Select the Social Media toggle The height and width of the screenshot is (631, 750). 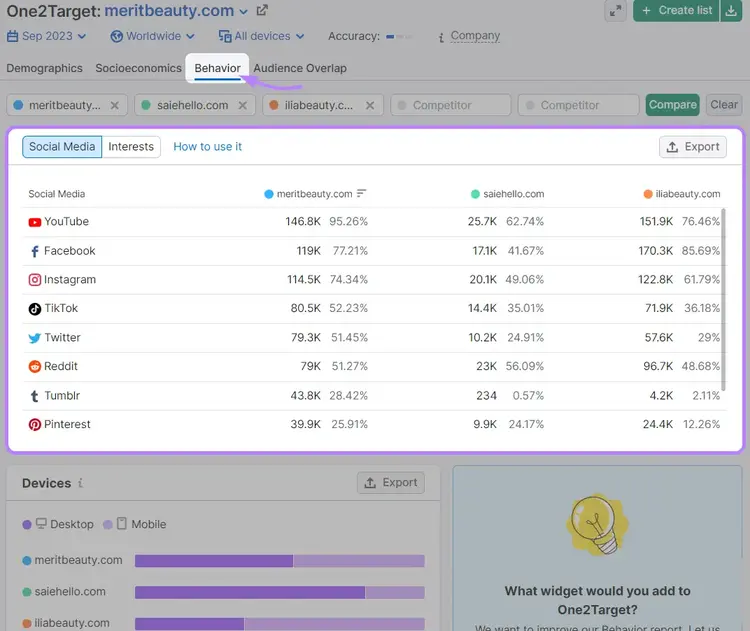[x=62, y=147]
